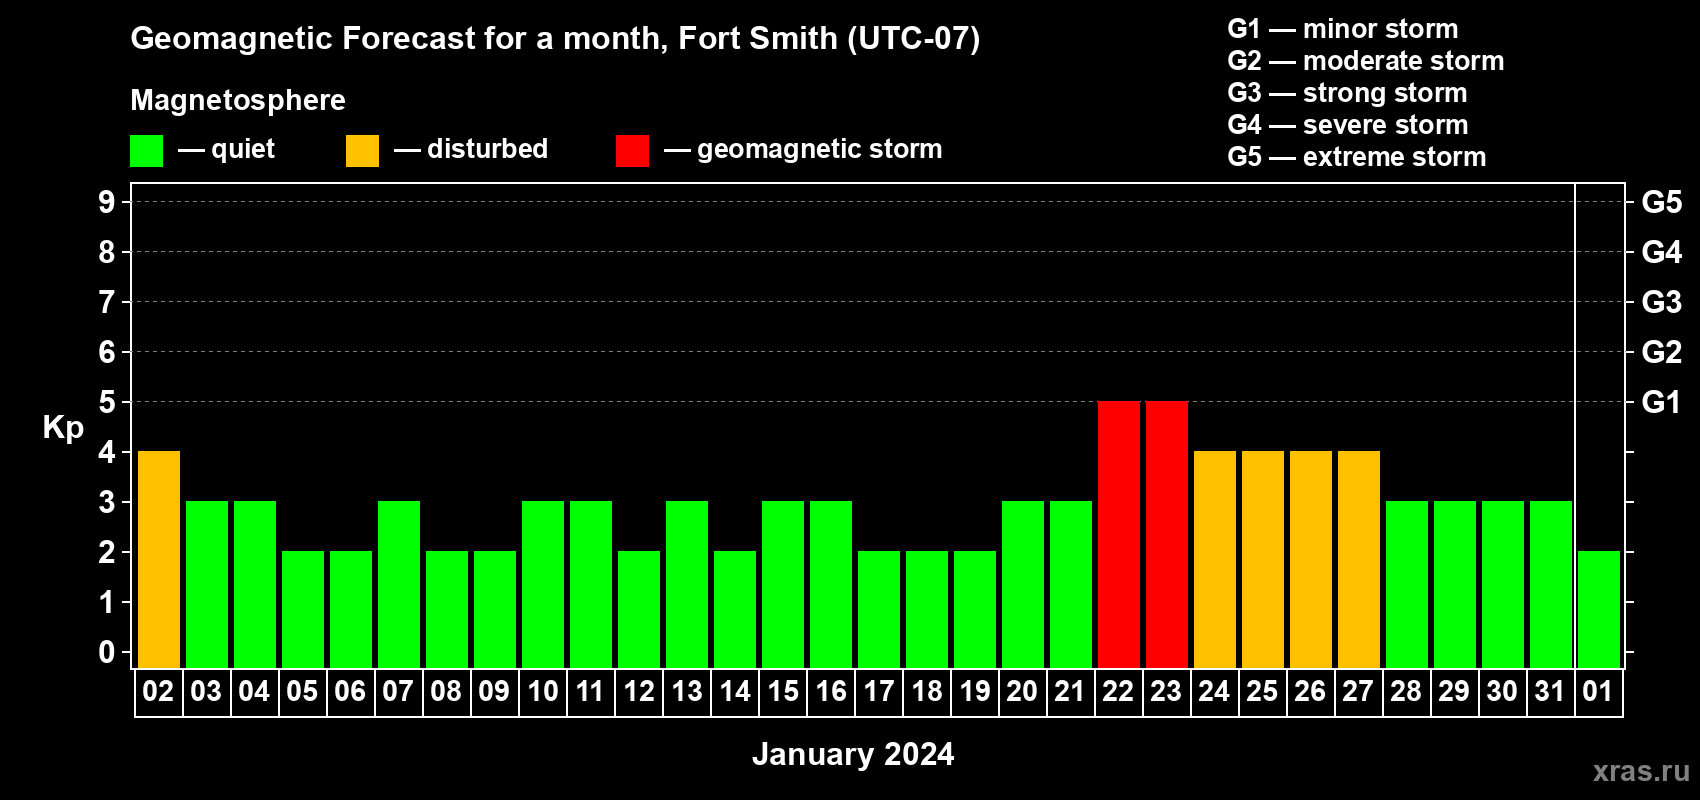Click the date label 03
The width and height of the screenshot is (1700, 800).
[x=206, y=692]
